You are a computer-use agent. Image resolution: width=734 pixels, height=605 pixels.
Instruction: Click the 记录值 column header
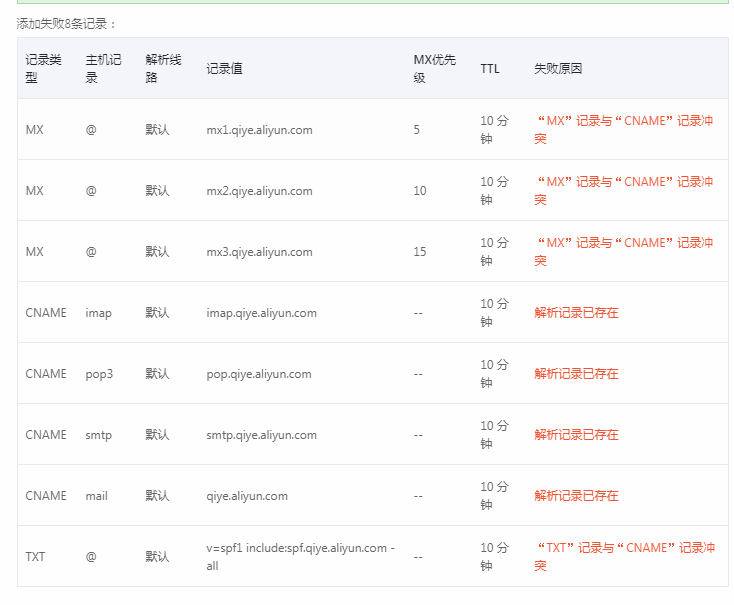(x=224, y=69)
